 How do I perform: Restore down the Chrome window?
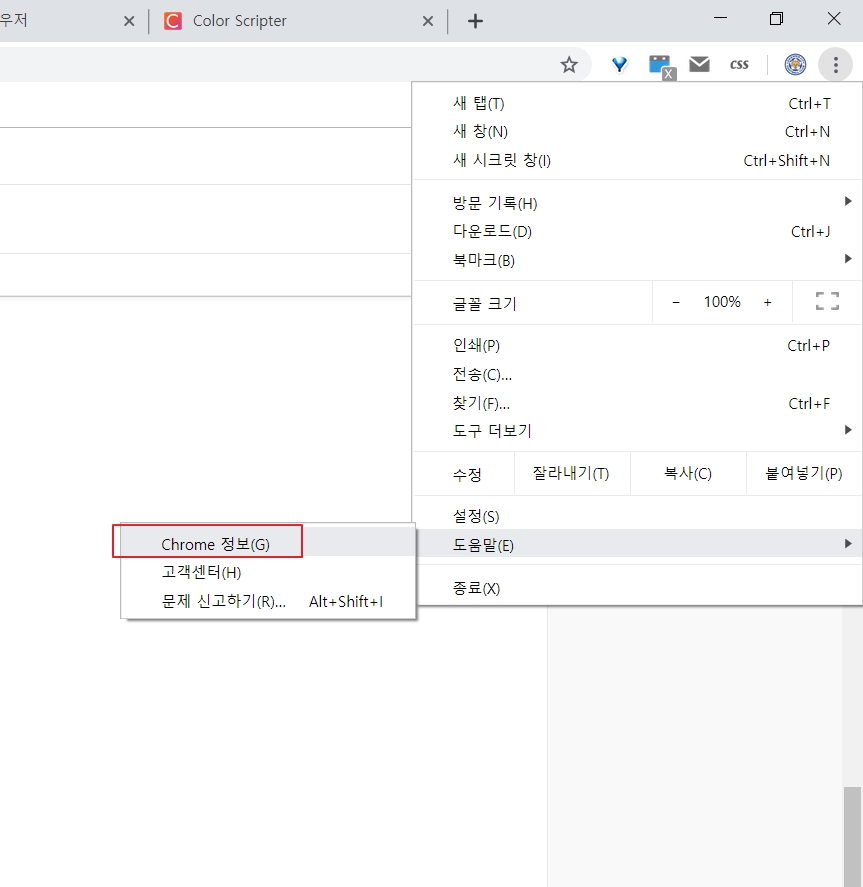coord(776,19)
